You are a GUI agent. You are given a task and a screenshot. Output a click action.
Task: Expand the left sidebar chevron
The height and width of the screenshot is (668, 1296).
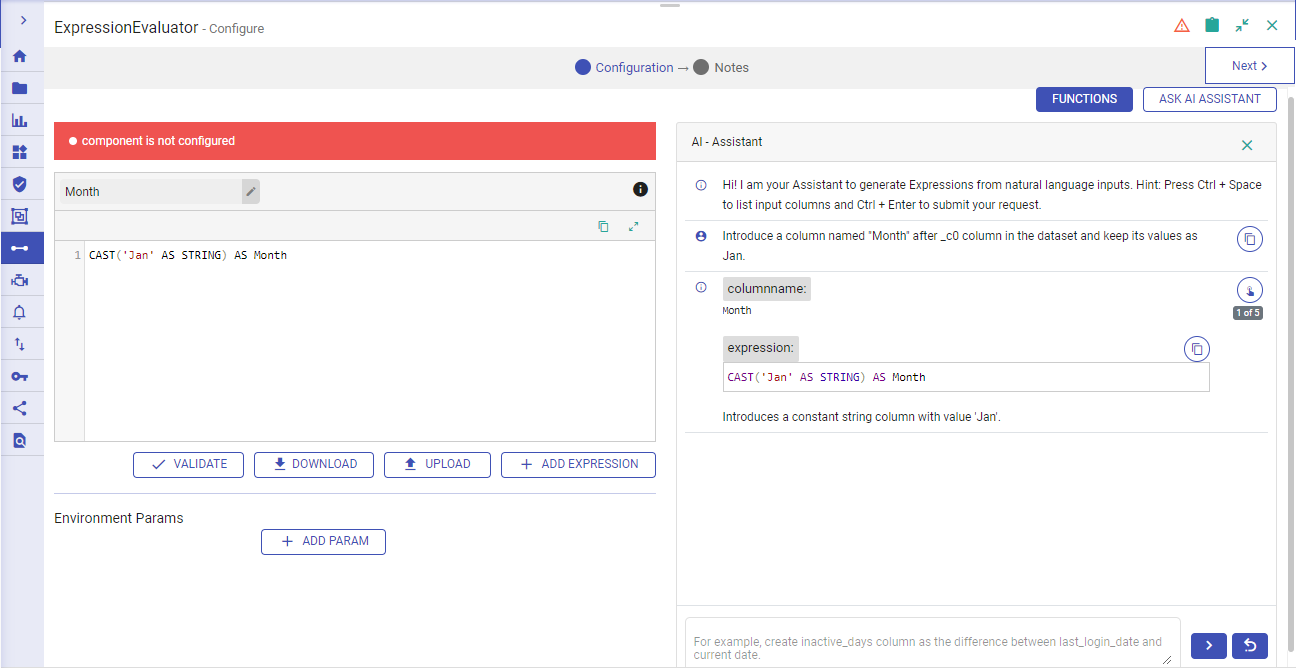pyautogui.click(x=22, y=20)
